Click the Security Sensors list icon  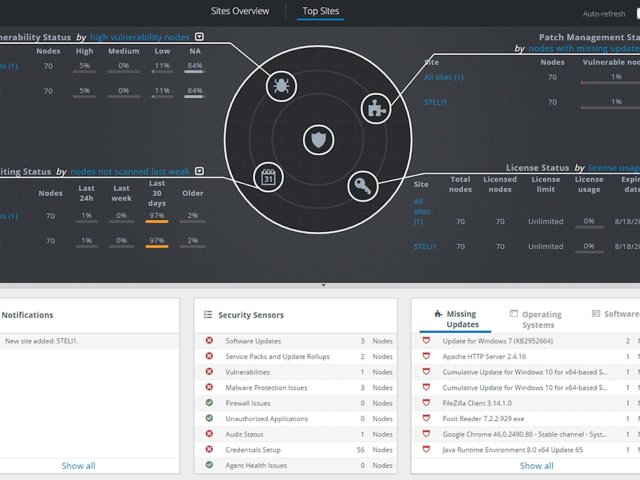(x=207, y=314)
